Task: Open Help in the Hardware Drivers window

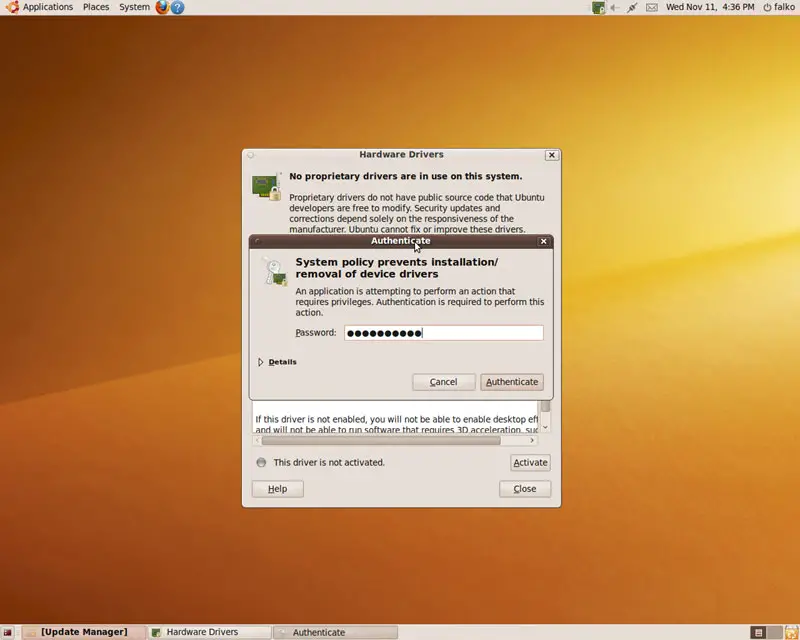Action: (278, 489)
